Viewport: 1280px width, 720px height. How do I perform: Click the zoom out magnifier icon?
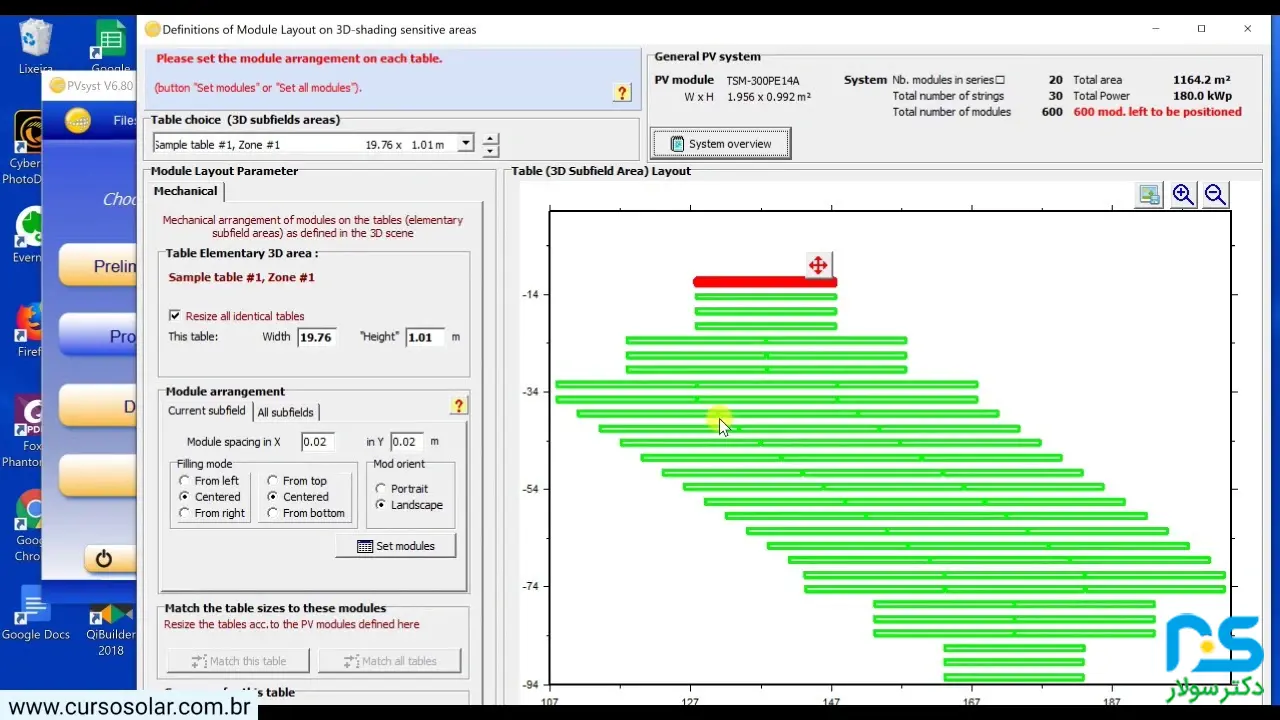point(1215,195)
